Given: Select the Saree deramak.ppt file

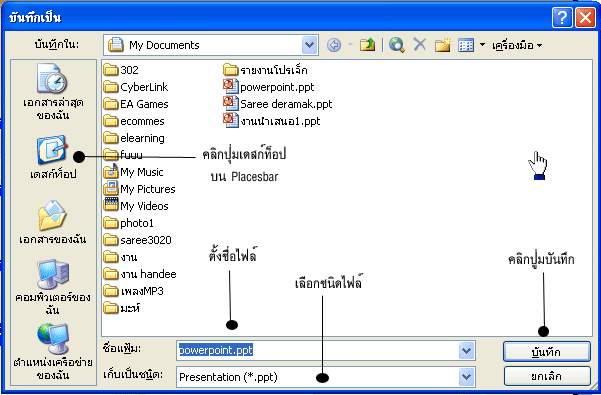Looking at the screenshot, I should pos(278,104).
